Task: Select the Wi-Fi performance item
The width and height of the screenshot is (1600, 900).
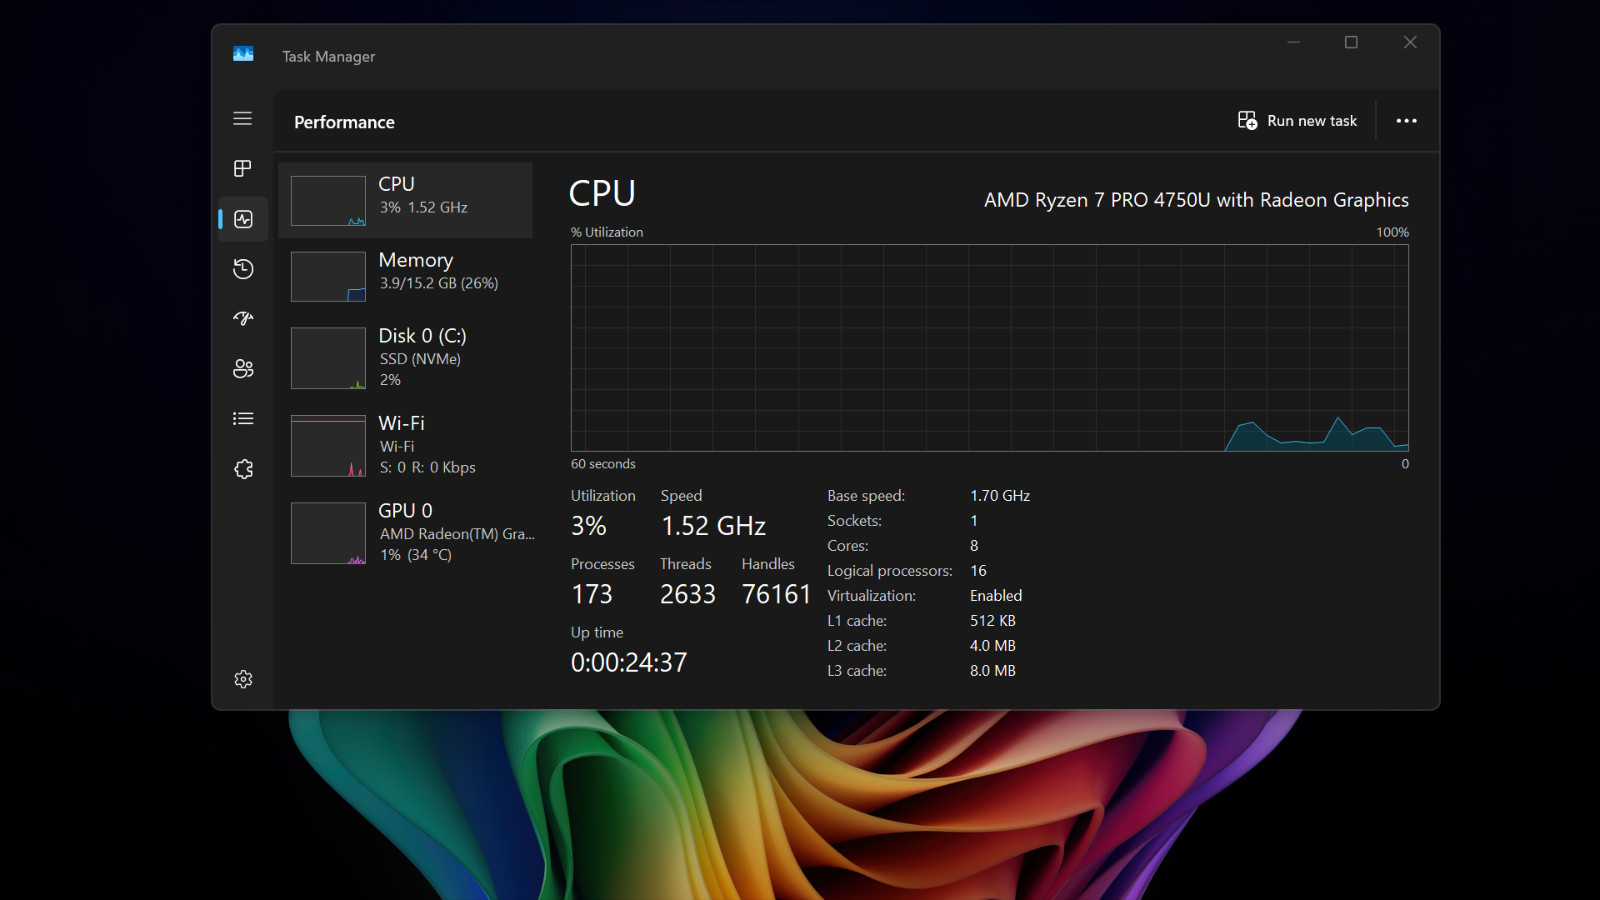Action: tap(405, 445)
